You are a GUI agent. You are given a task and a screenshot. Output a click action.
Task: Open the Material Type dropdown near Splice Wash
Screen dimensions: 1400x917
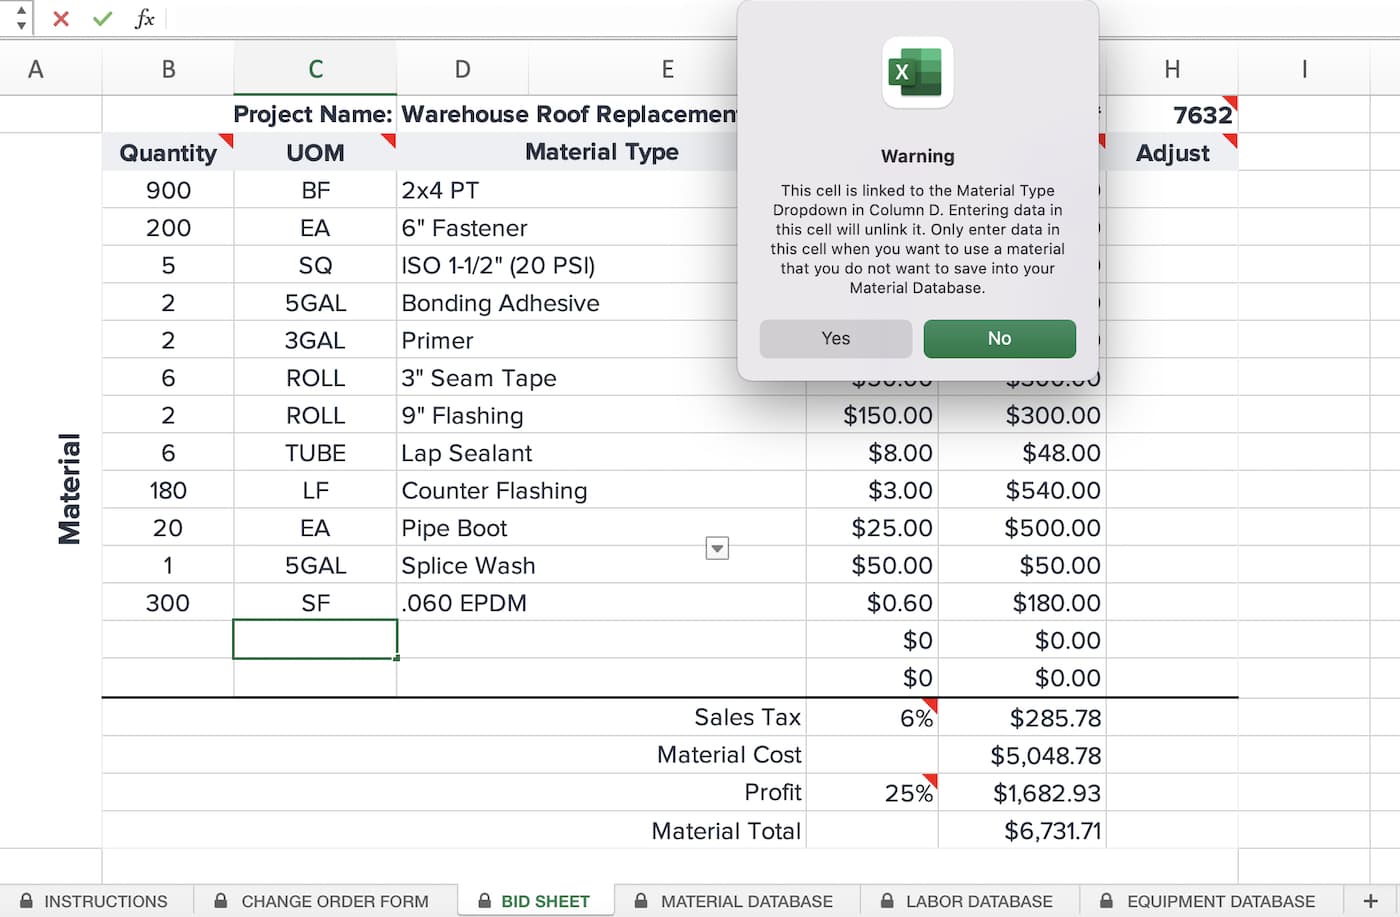(x=717, y=548)
